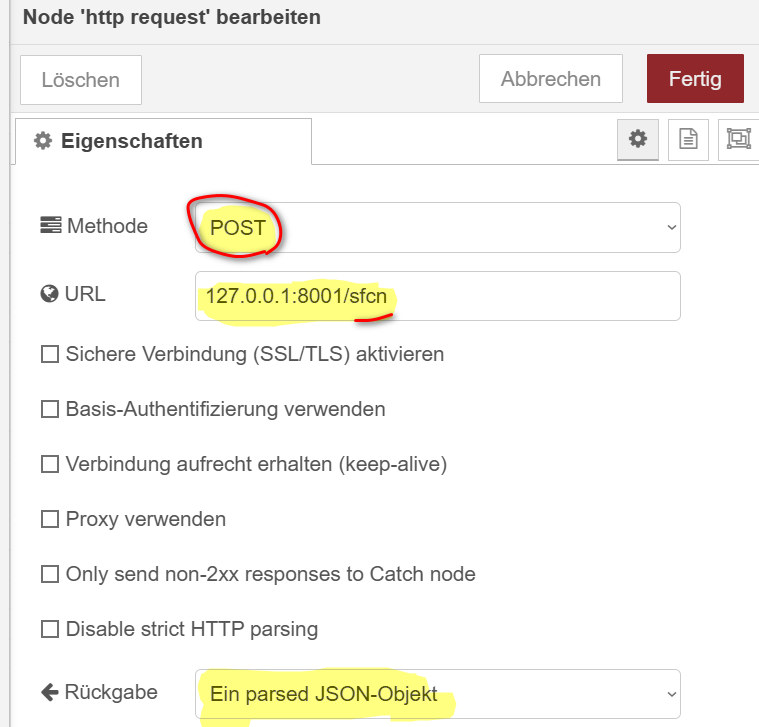Open the Methode POST dropdown
This screenshot has height=727, width=759.
click(x=438, y=227)
